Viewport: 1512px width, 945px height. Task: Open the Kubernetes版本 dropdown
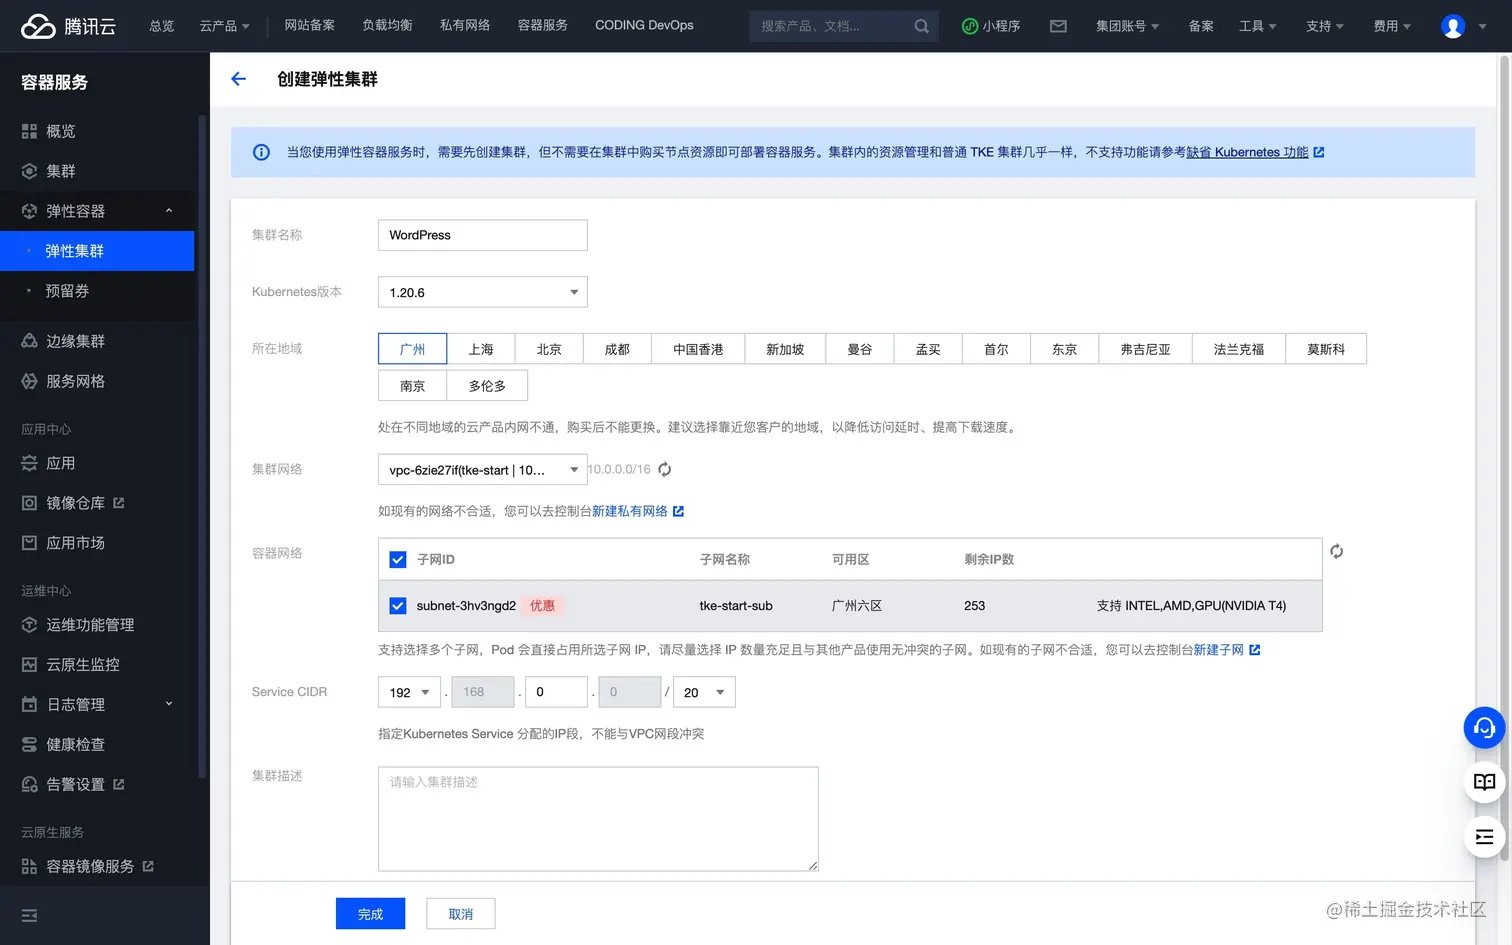click(482, 291)
